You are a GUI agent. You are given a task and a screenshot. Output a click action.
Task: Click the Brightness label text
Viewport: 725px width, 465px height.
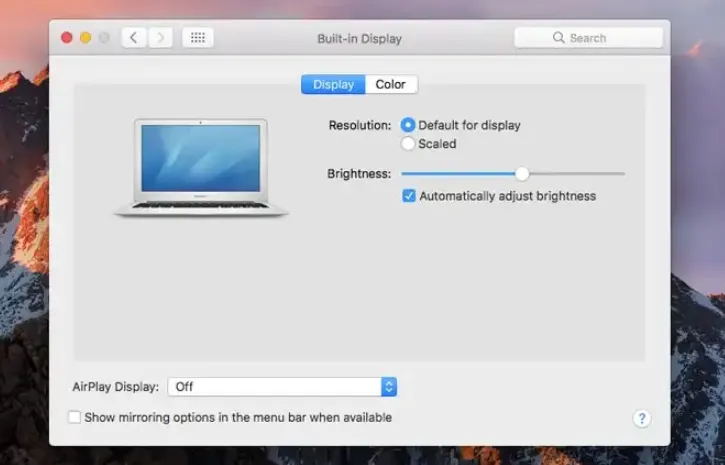coord(359,174)
